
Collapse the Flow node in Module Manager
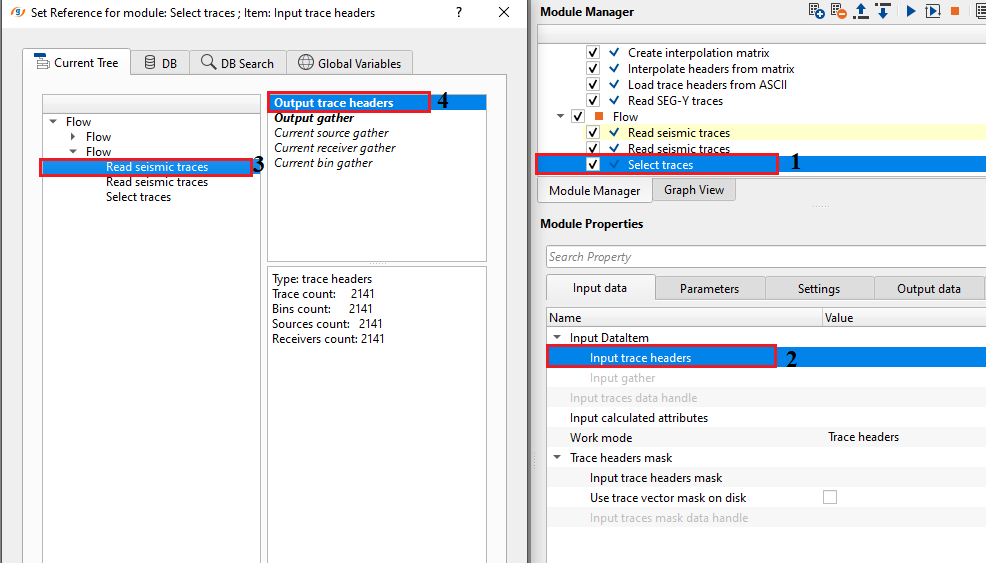pyautogui.click(x=561, y=117)
